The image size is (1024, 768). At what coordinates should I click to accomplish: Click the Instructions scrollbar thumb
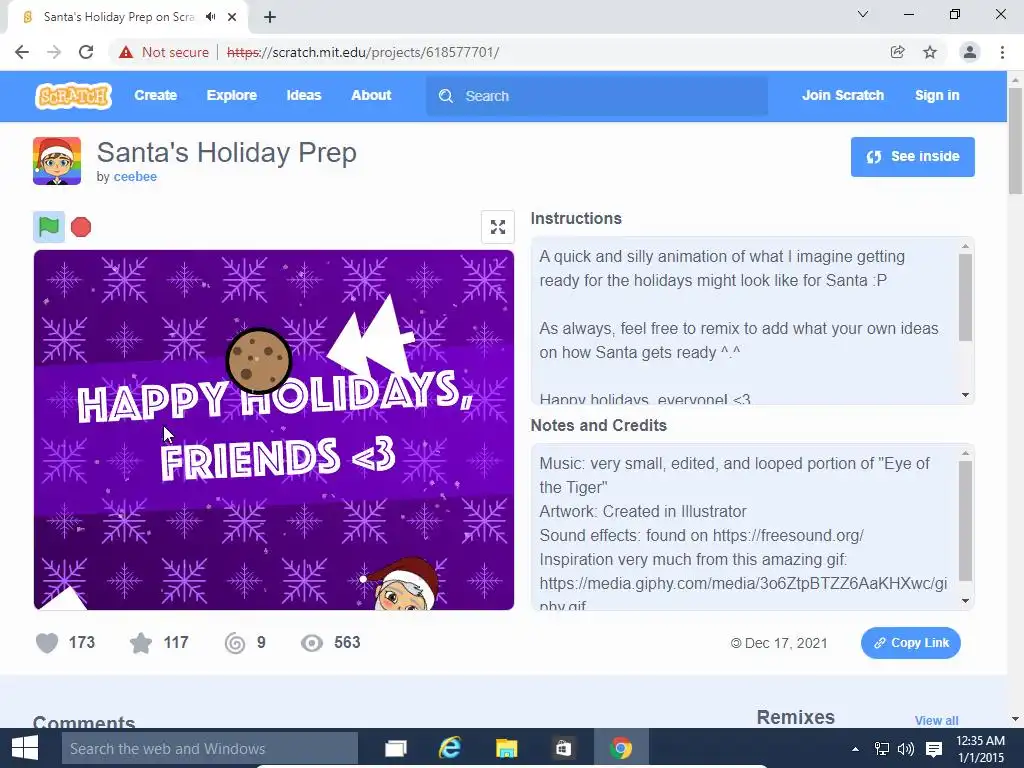[x=965, y=297]
